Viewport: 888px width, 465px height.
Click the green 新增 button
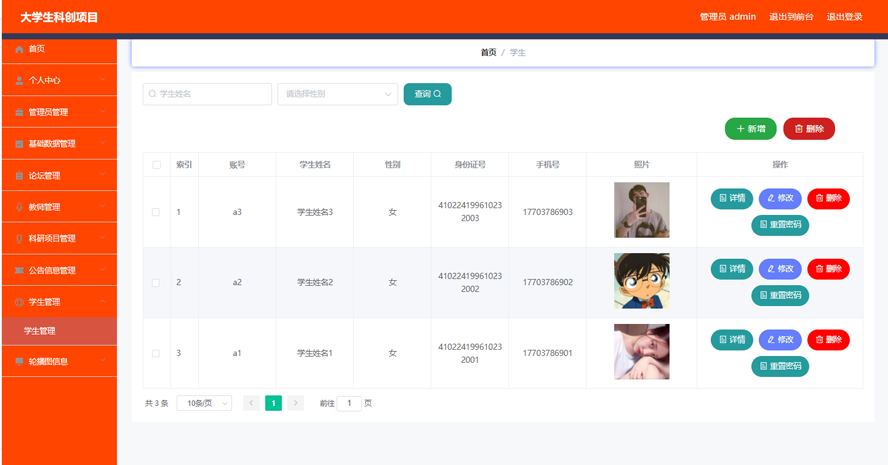pyautogui.click(x=750, y=129)
